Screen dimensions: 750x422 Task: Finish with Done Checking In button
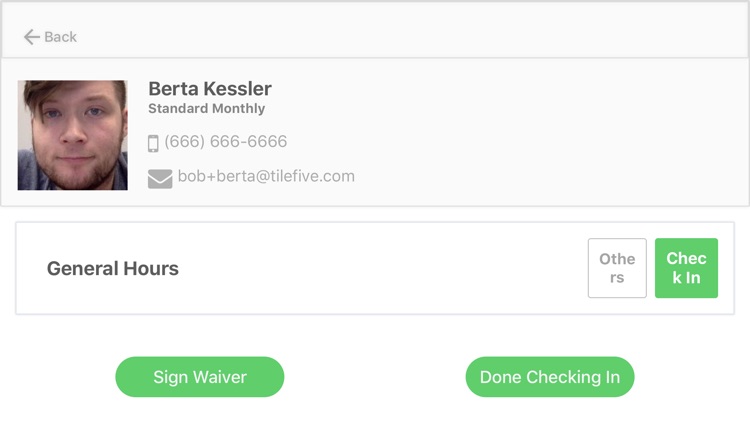coord(550,377)
